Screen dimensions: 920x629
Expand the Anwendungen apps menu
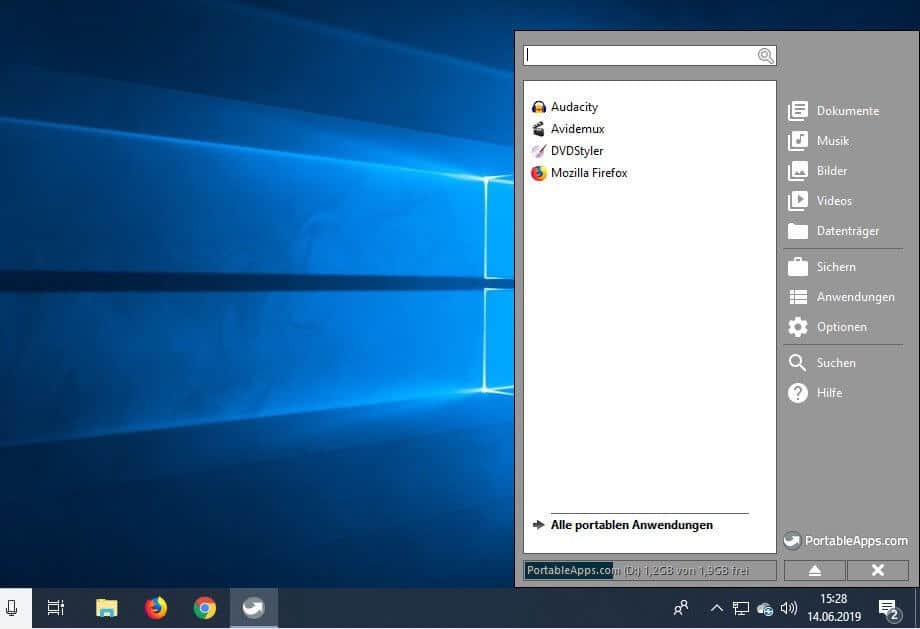pos(854,297)
